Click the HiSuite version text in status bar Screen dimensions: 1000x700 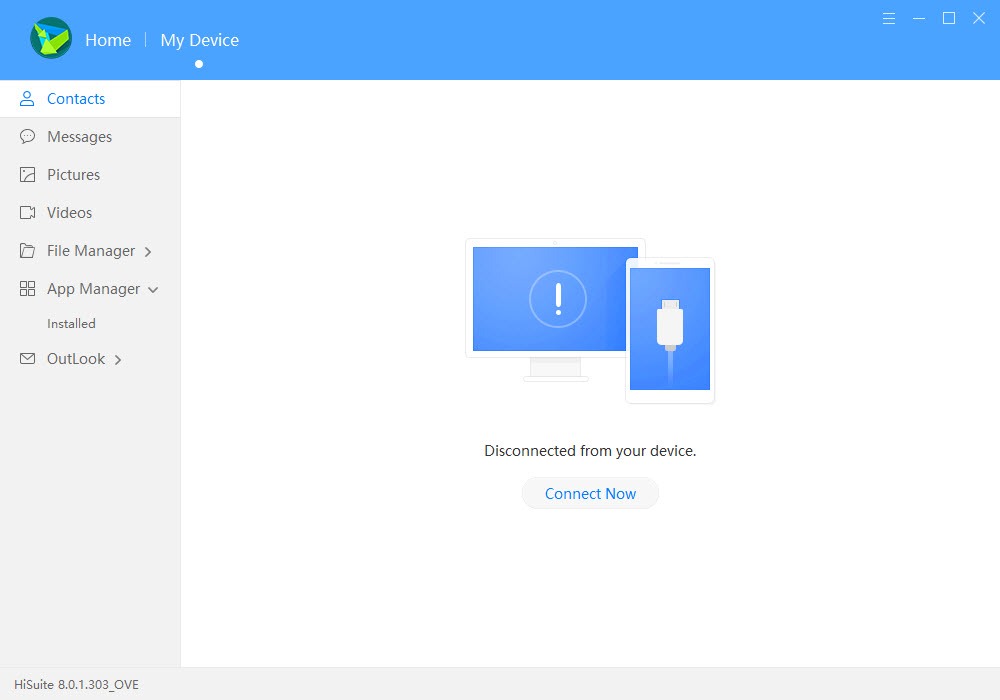76,685
